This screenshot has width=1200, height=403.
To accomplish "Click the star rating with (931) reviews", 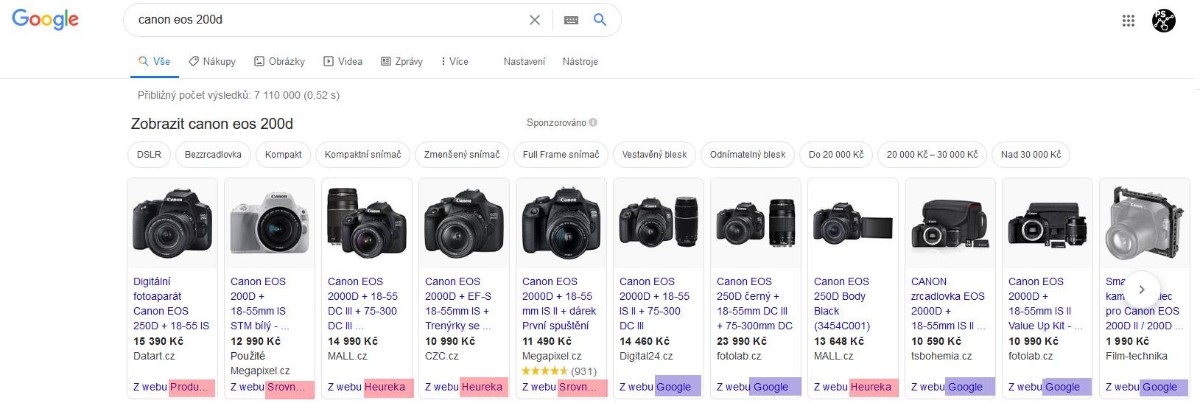I will pyautogui.click(x=558, y=371).
